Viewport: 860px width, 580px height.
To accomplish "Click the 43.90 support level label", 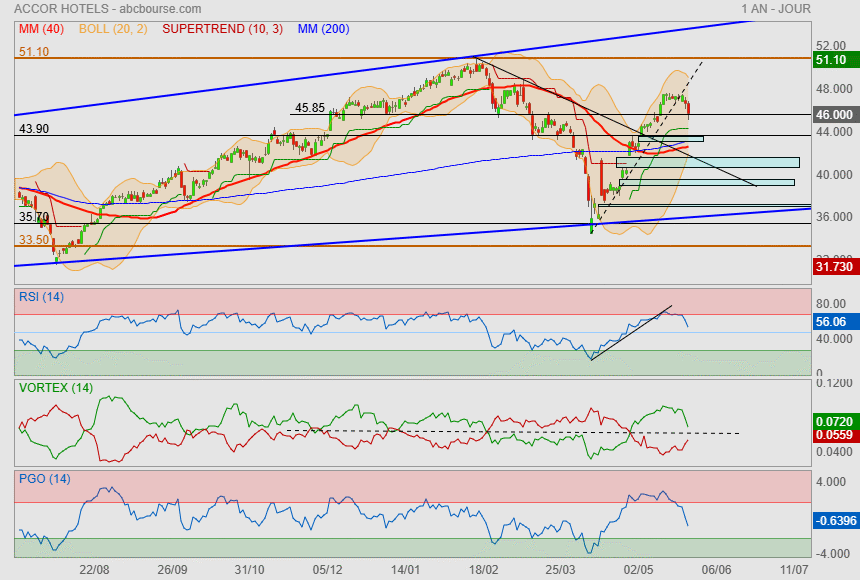I will [34, 129].
